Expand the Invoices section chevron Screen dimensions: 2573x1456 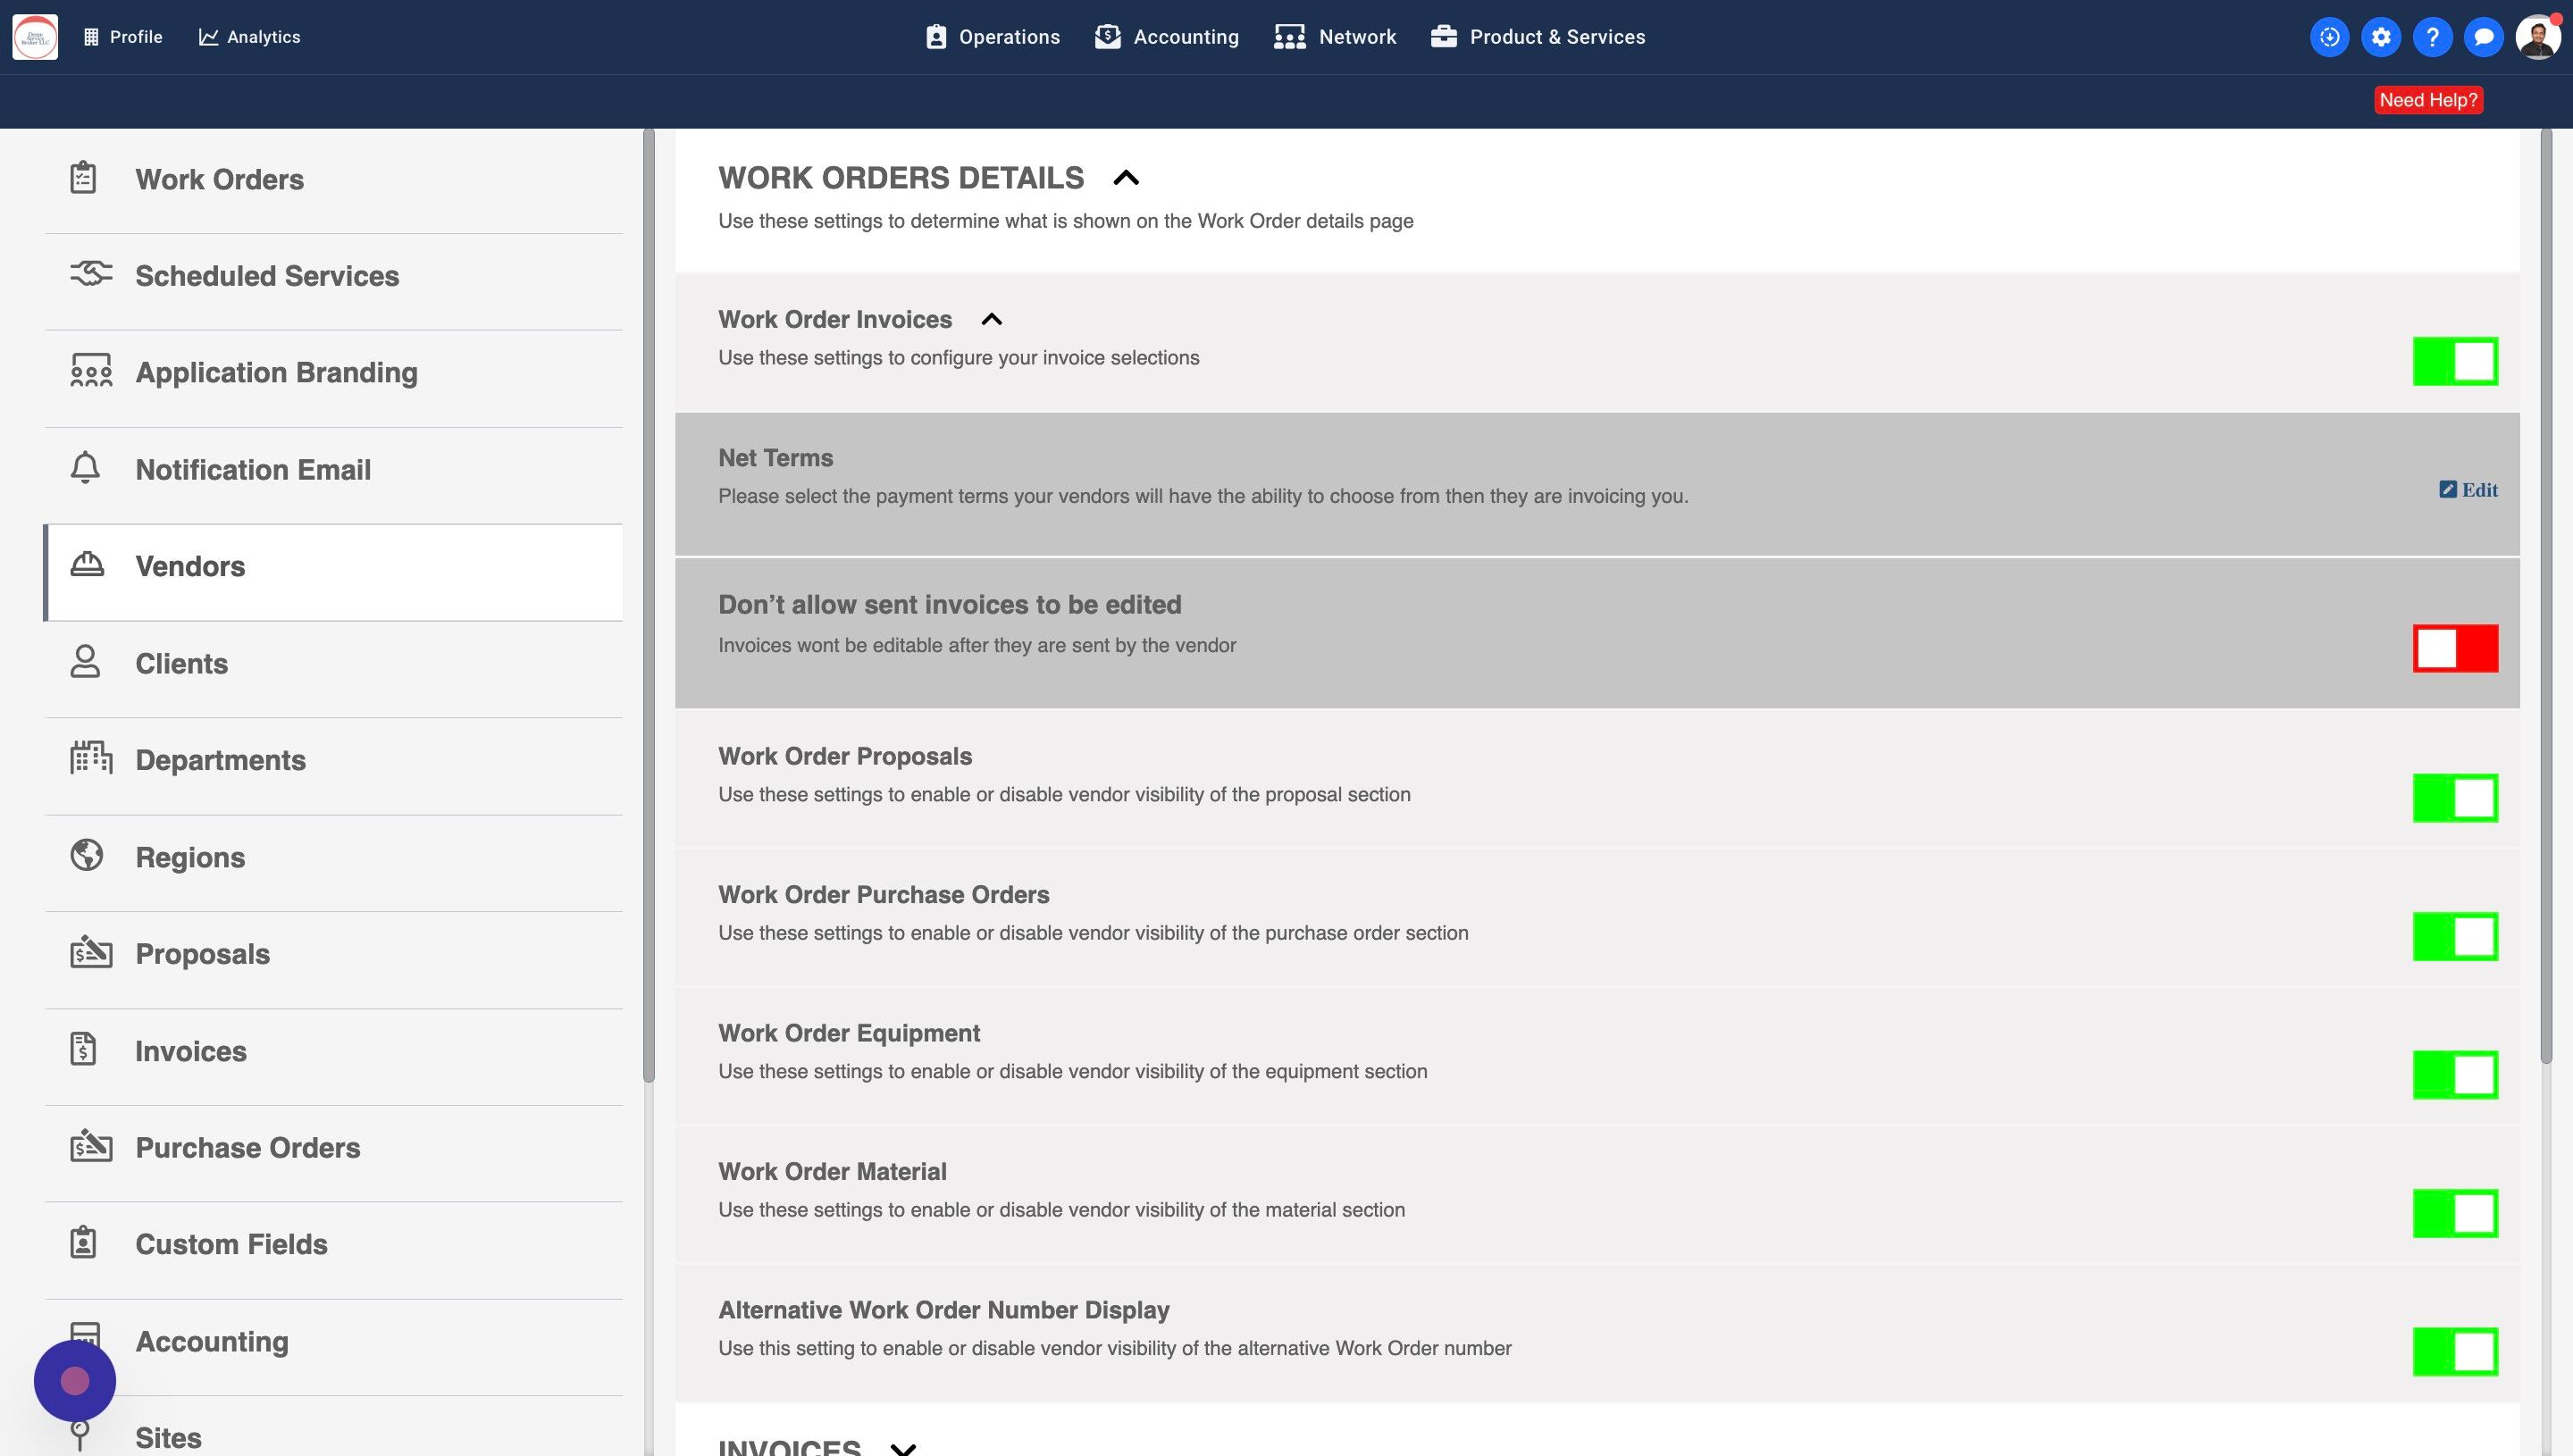point(903,1447)
